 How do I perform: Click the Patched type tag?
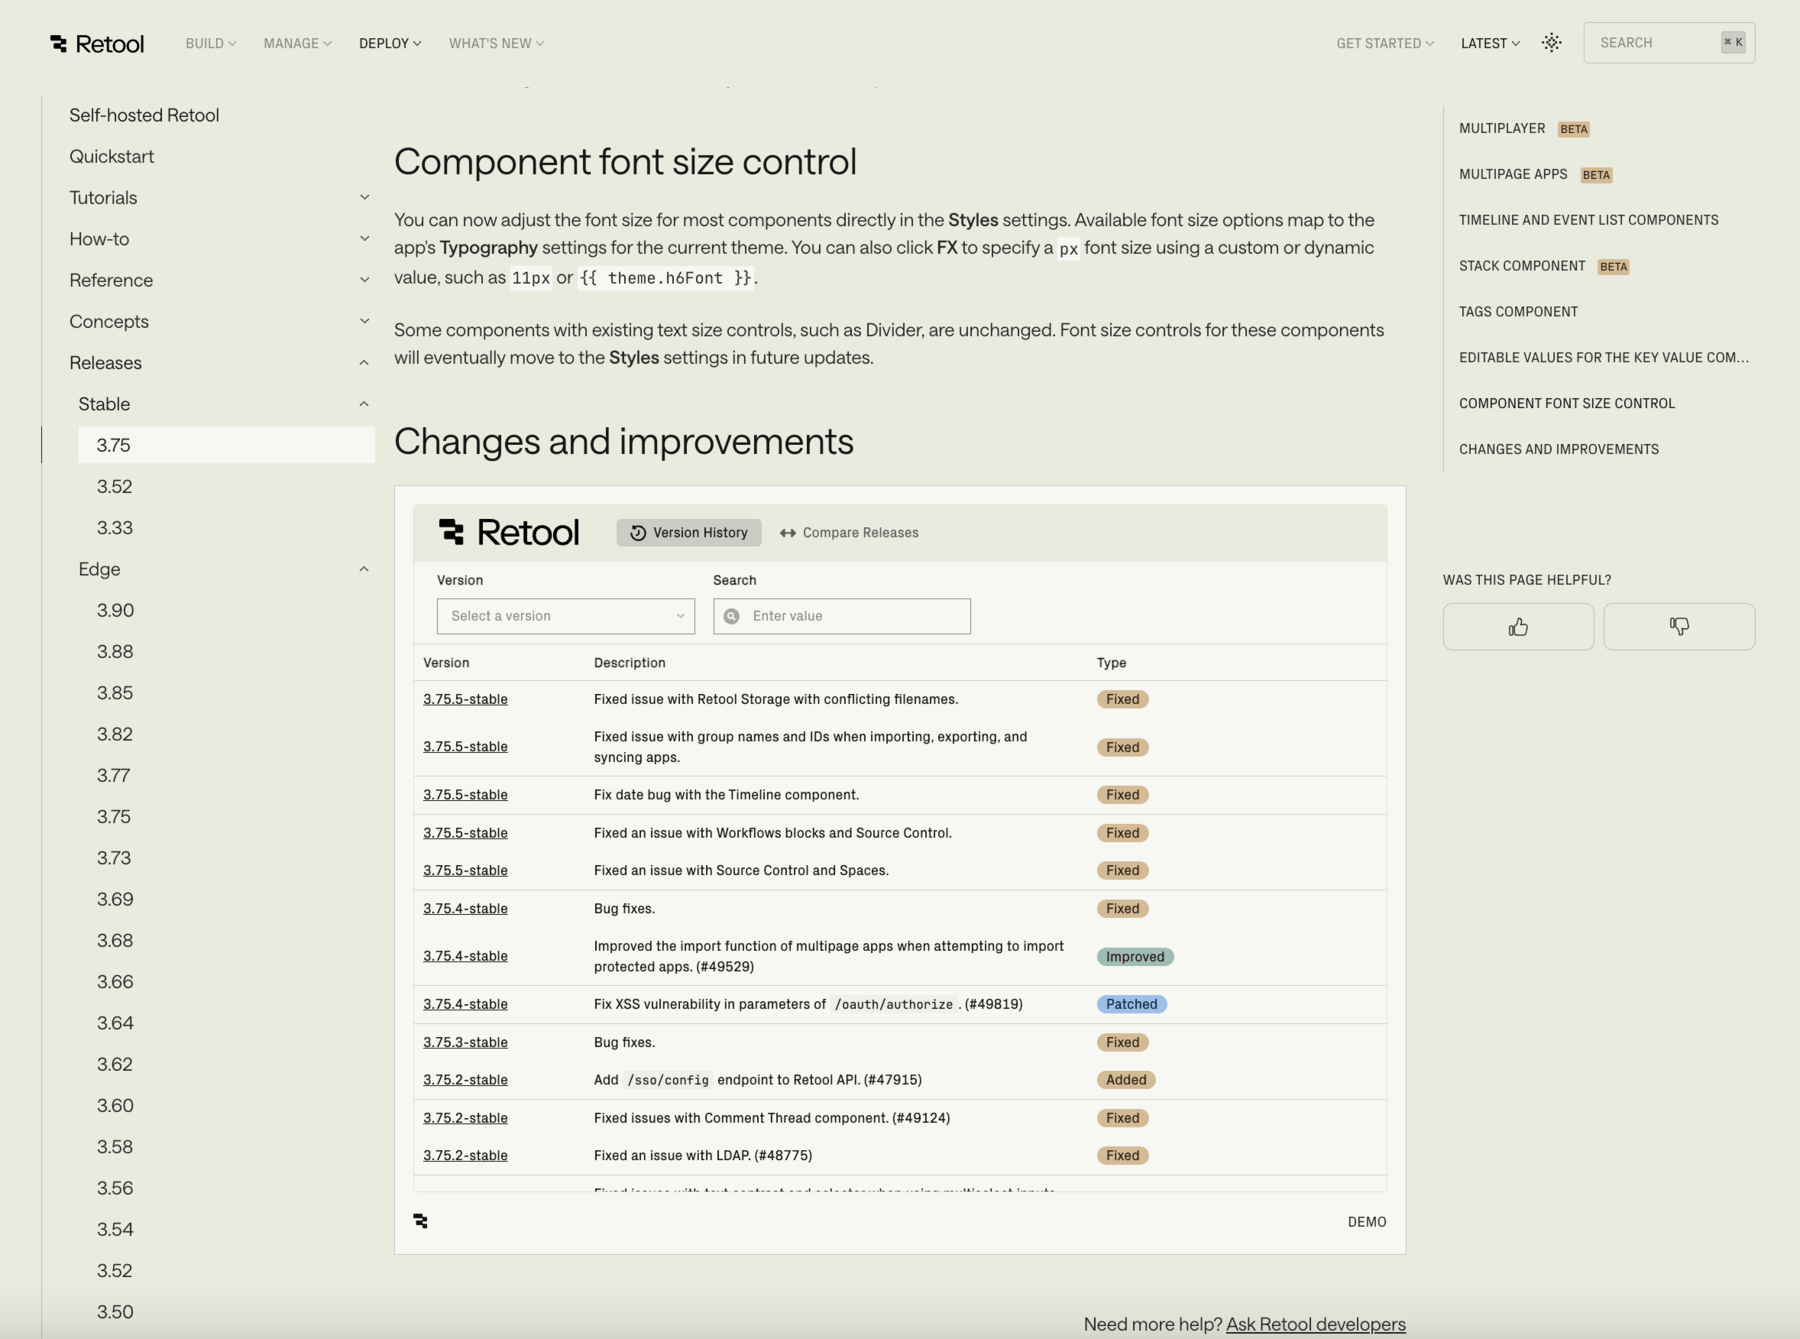coord(1131,1004)
